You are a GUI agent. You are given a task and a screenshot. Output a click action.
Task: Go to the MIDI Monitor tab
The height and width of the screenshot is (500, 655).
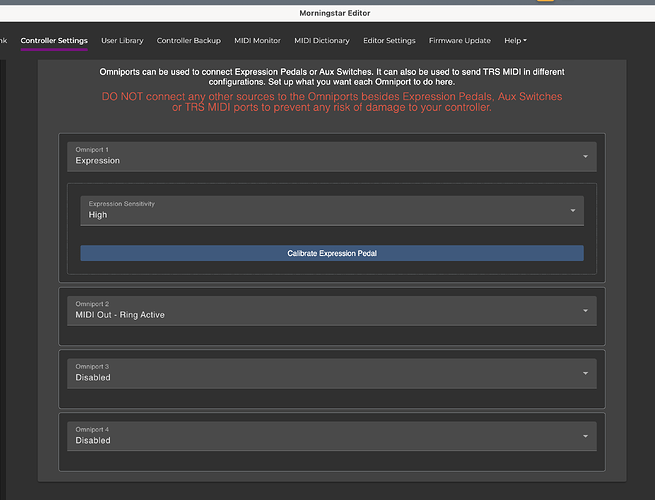tap(257, 41)
